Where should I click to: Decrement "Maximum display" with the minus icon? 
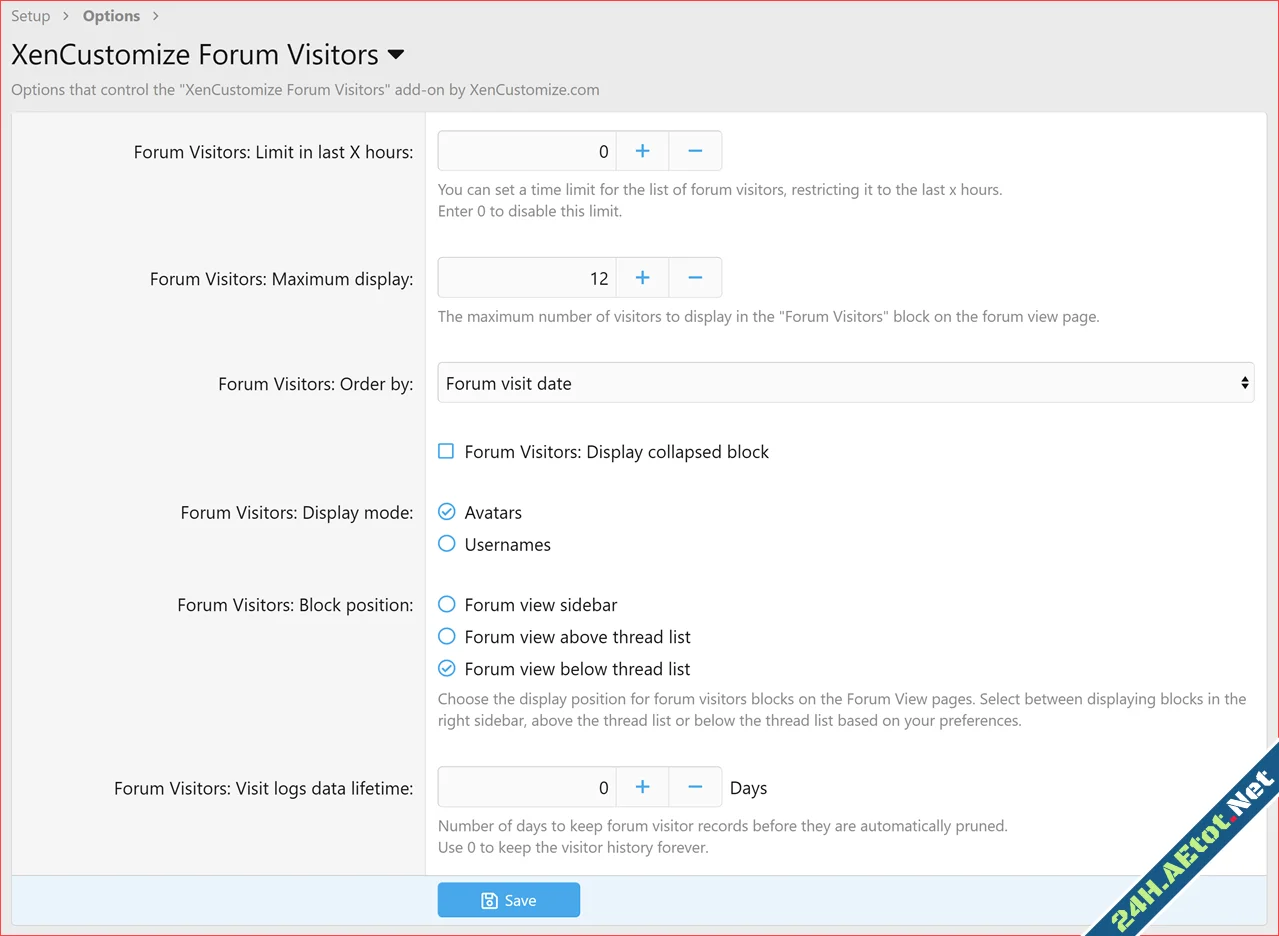pos(694,277)
